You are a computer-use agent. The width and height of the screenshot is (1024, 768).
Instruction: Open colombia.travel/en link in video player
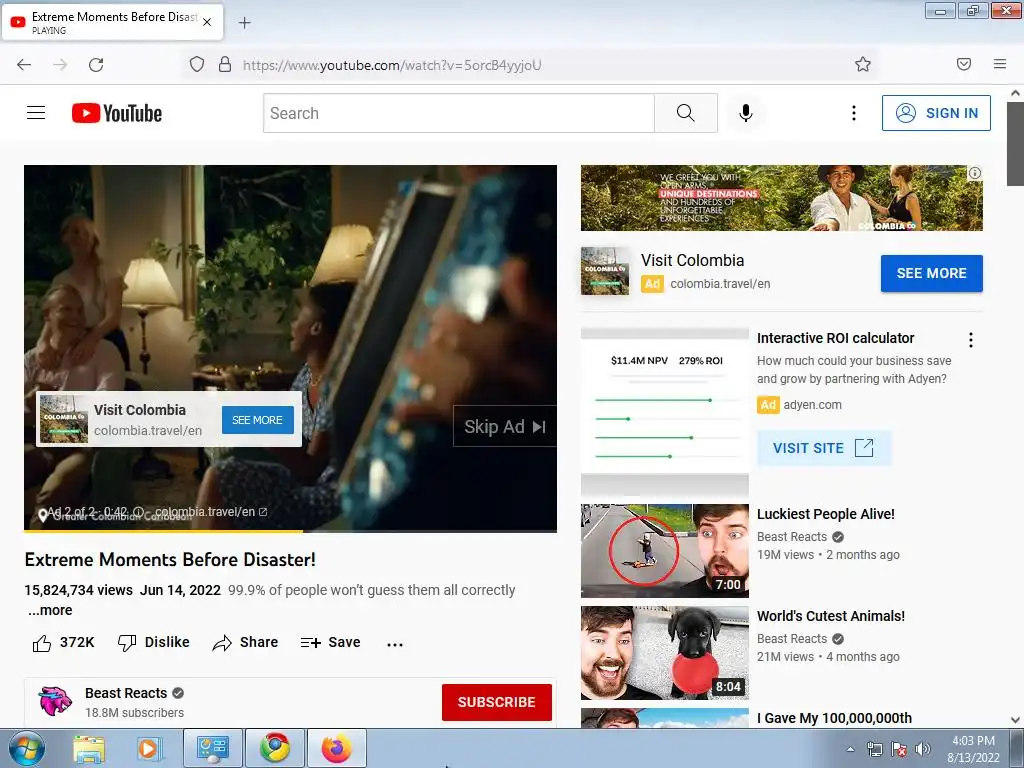tap(210, 512)
